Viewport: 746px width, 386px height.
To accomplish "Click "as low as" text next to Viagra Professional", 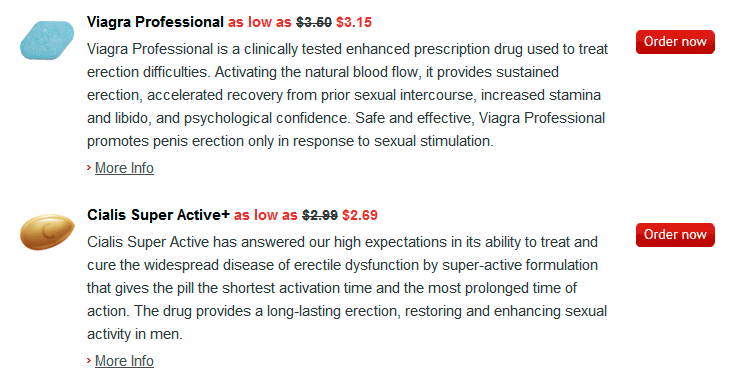I will [260, 22].
